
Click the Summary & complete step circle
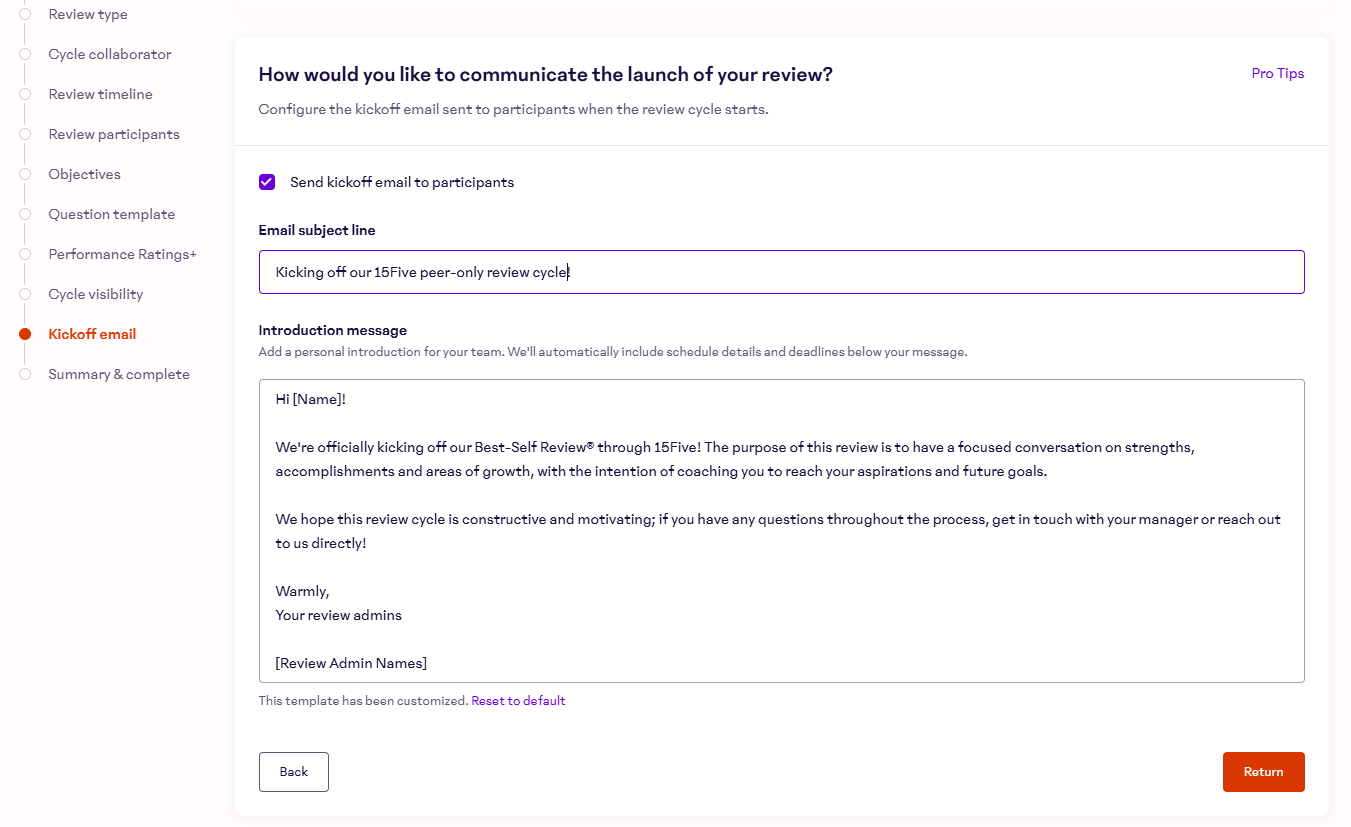click(25, 374)
